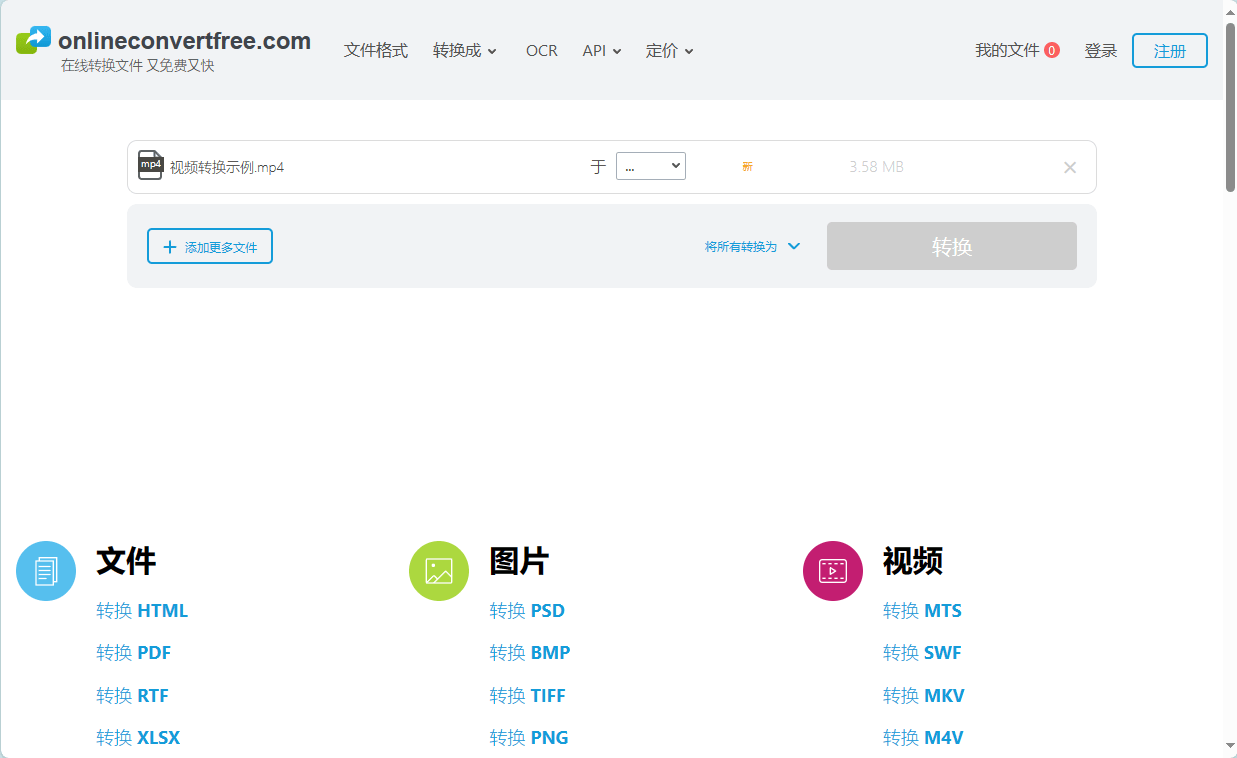The width and height of the screenshot is (1237, 758).
Task: Open the 转换 PDF link
Action: (133, 652)
